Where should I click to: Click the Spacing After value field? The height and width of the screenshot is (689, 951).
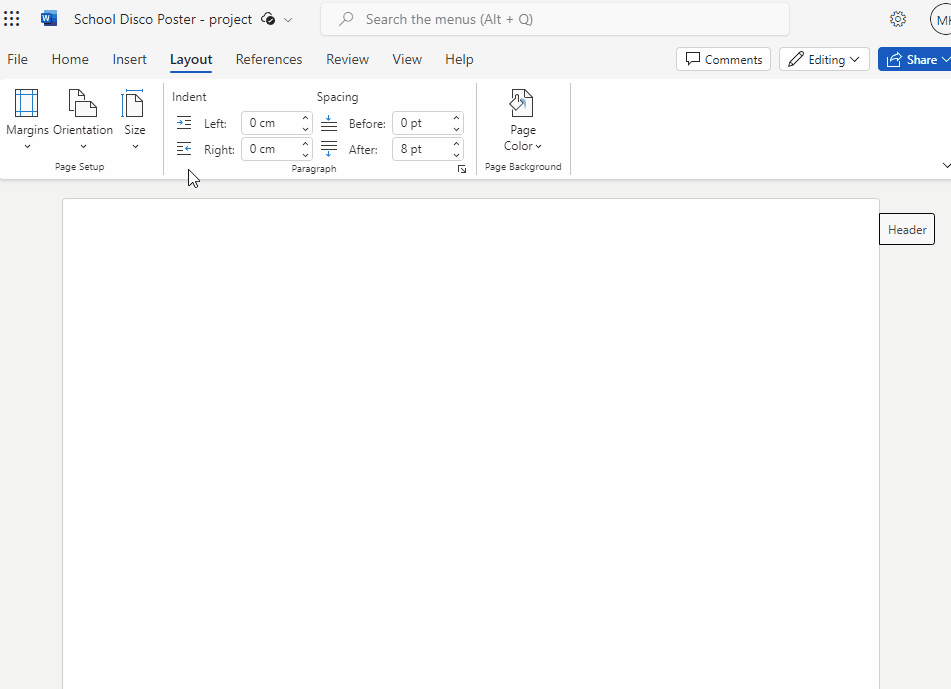tap(422, 149)
